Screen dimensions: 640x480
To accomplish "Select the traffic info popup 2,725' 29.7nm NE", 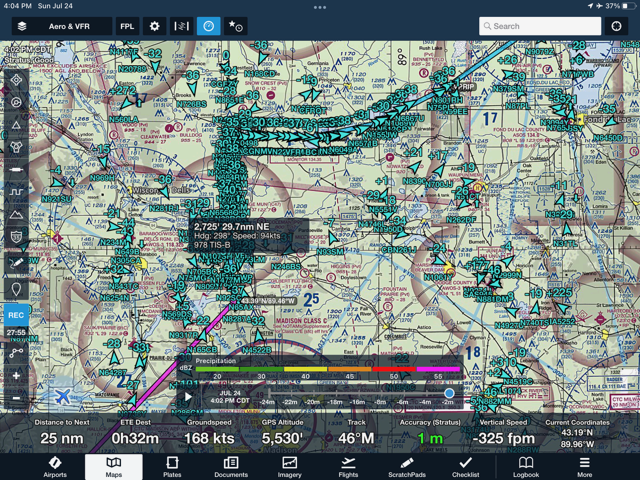I will click(249, 236).
